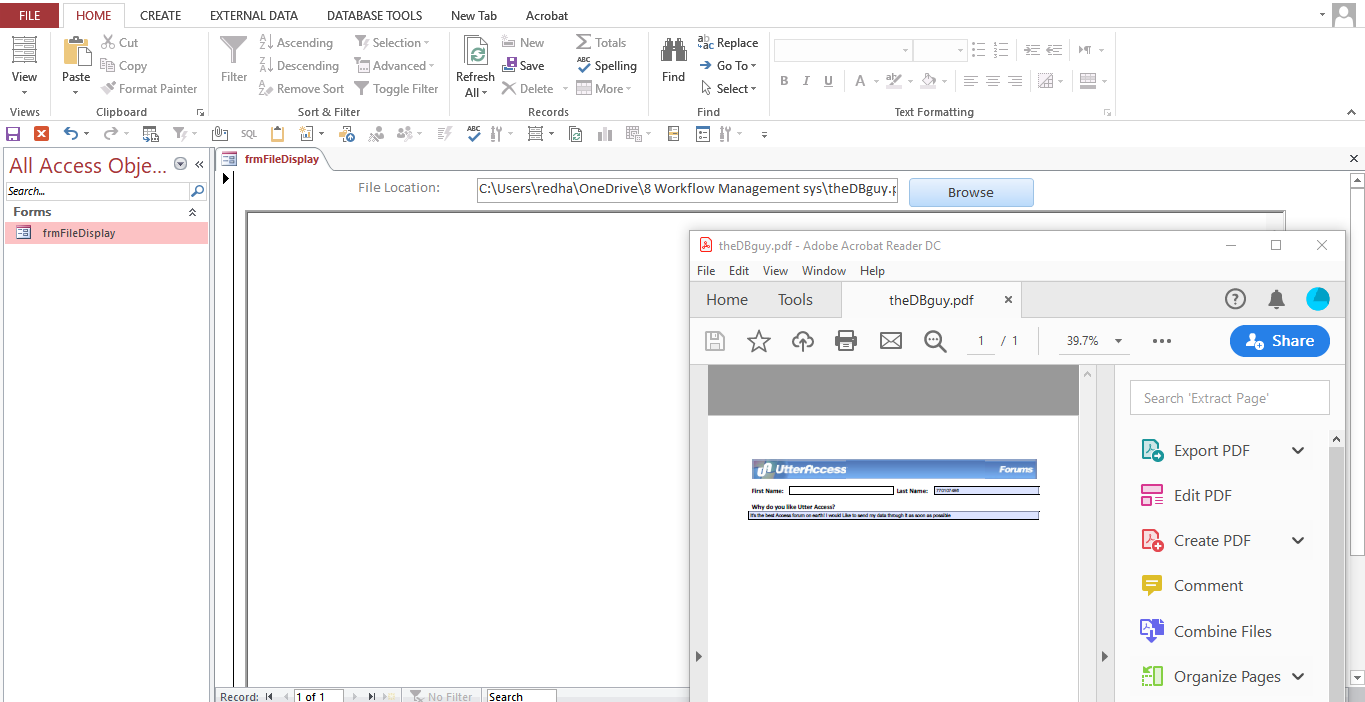Expand the Organize Pages tool chevron
The image size is (1365, 702).
(1298, 677)
